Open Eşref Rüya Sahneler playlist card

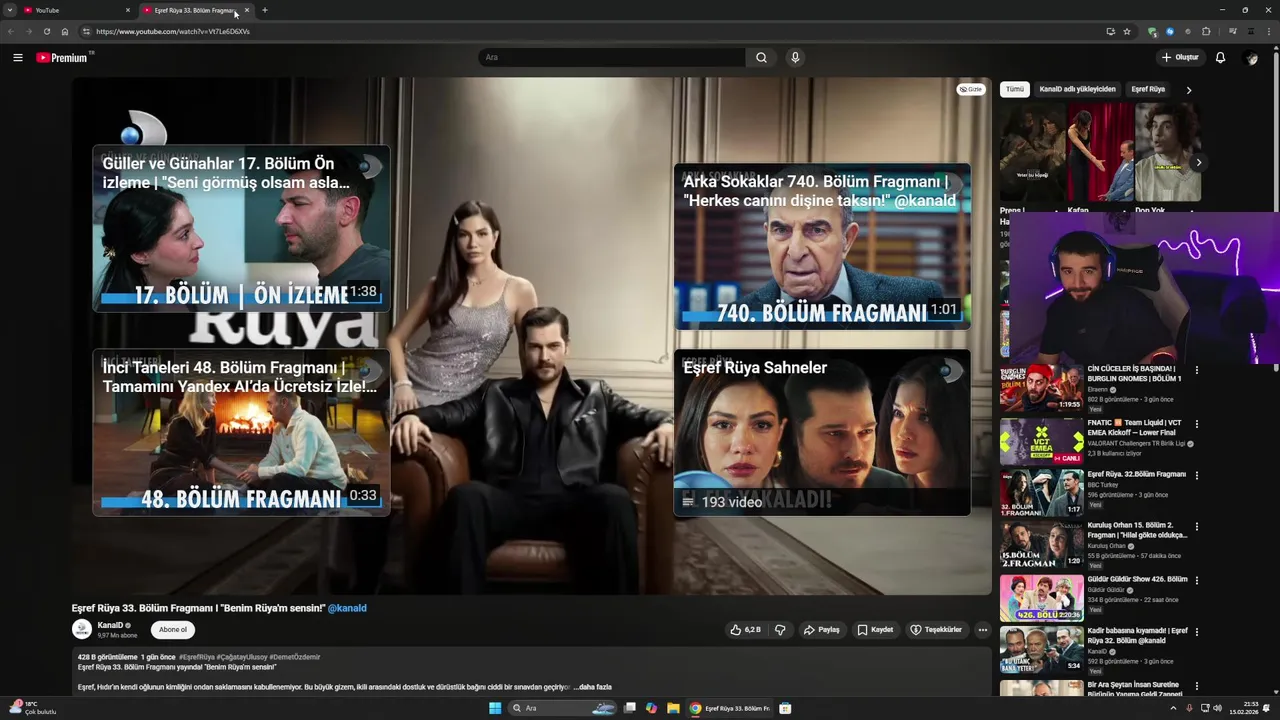coord(822,432)
